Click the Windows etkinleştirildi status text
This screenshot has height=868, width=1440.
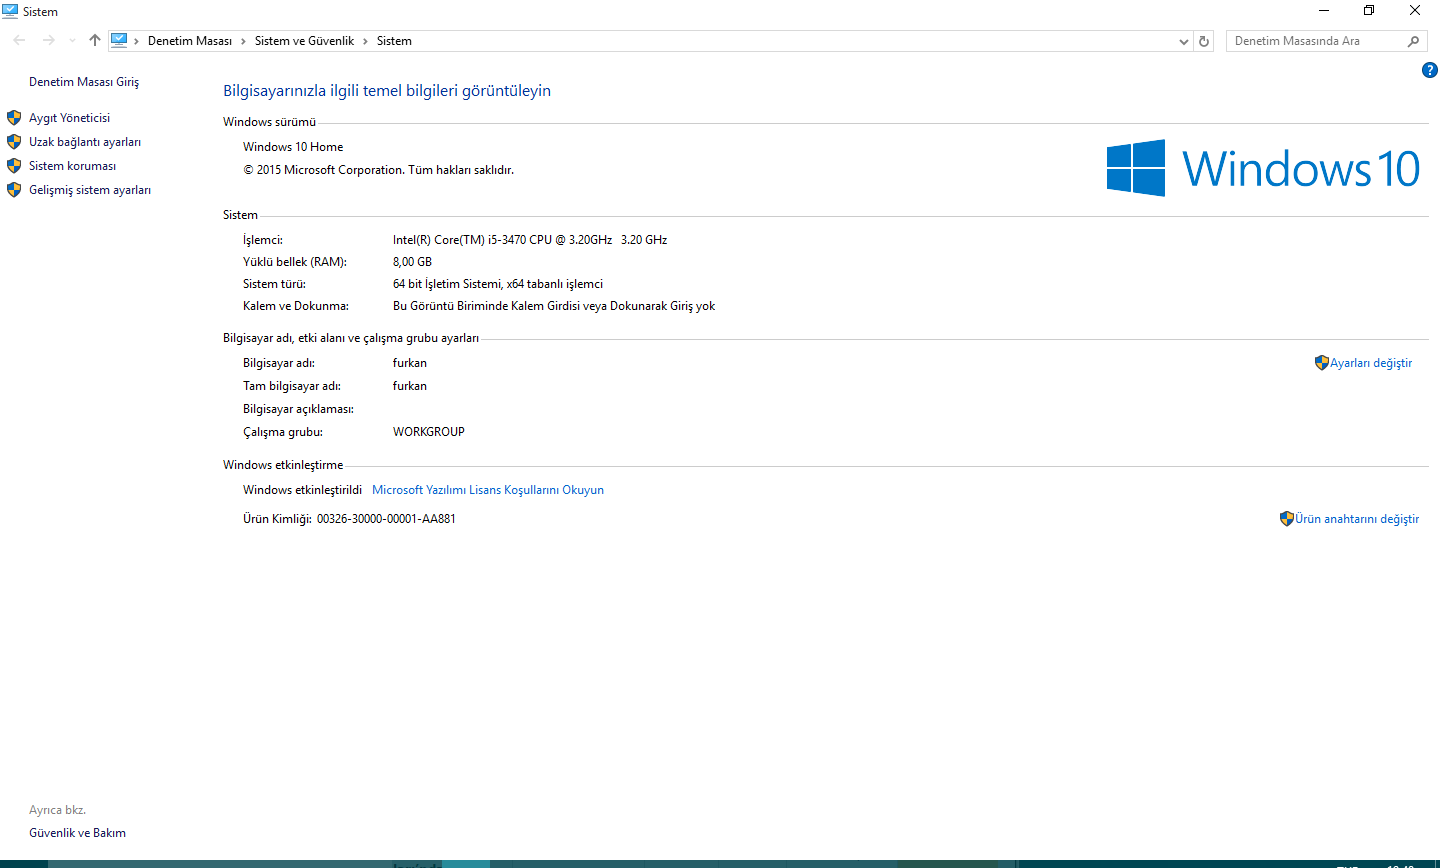(302, 490)
